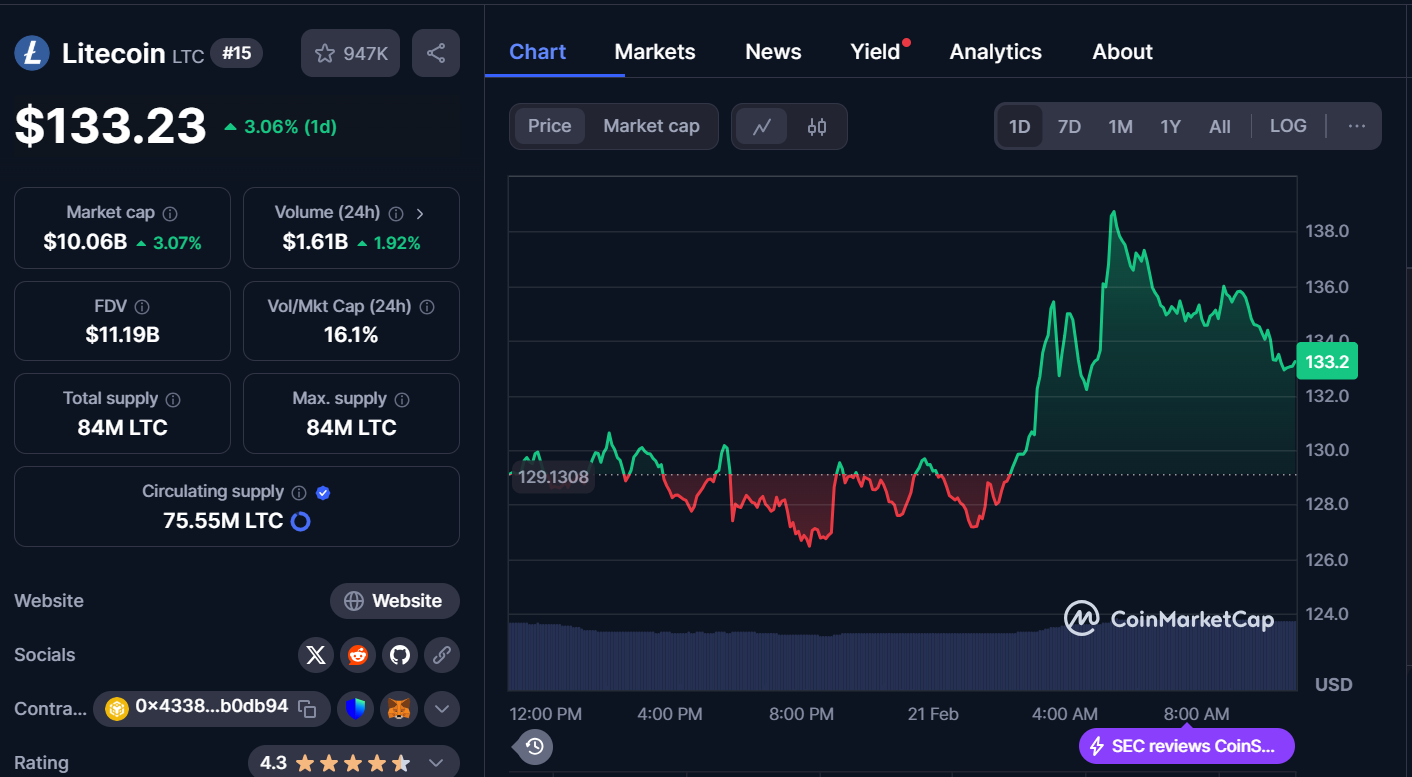Click contract address 0x4338...b0db94
The width and height of the screenshot is (1412, 777).
[x=212, y=707]
